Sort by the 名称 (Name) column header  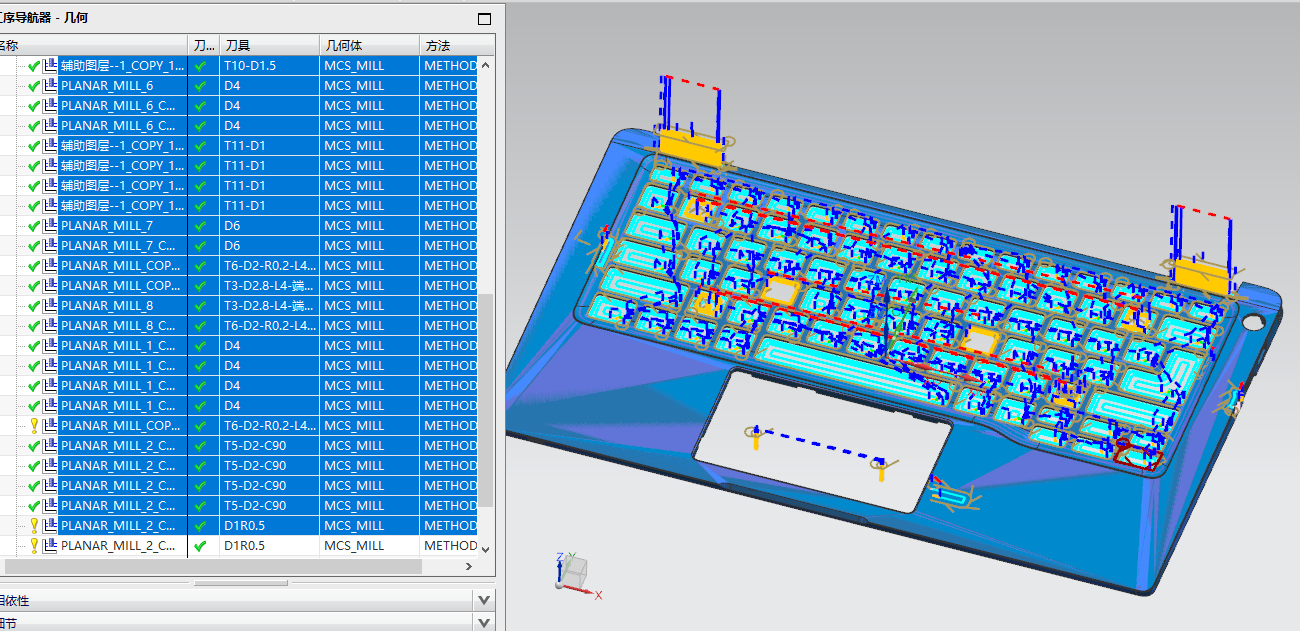click(x=94, y=45)
